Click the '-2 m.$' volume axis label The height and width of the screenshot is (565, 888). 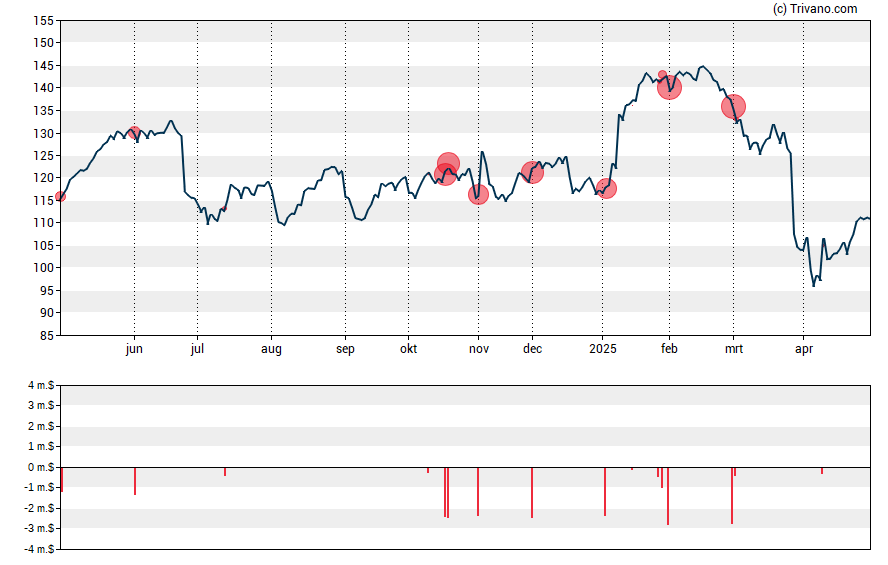pos(39,508)
